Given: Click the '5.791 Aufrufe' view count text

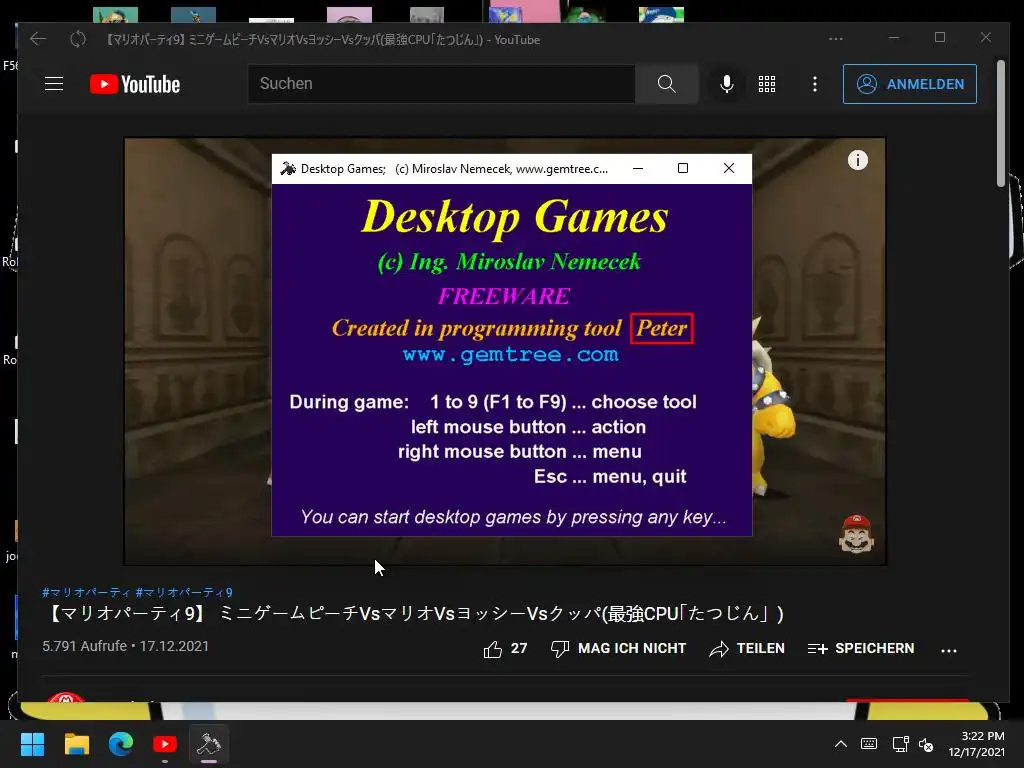Looking at the screenshot, I should pos(84,646).
